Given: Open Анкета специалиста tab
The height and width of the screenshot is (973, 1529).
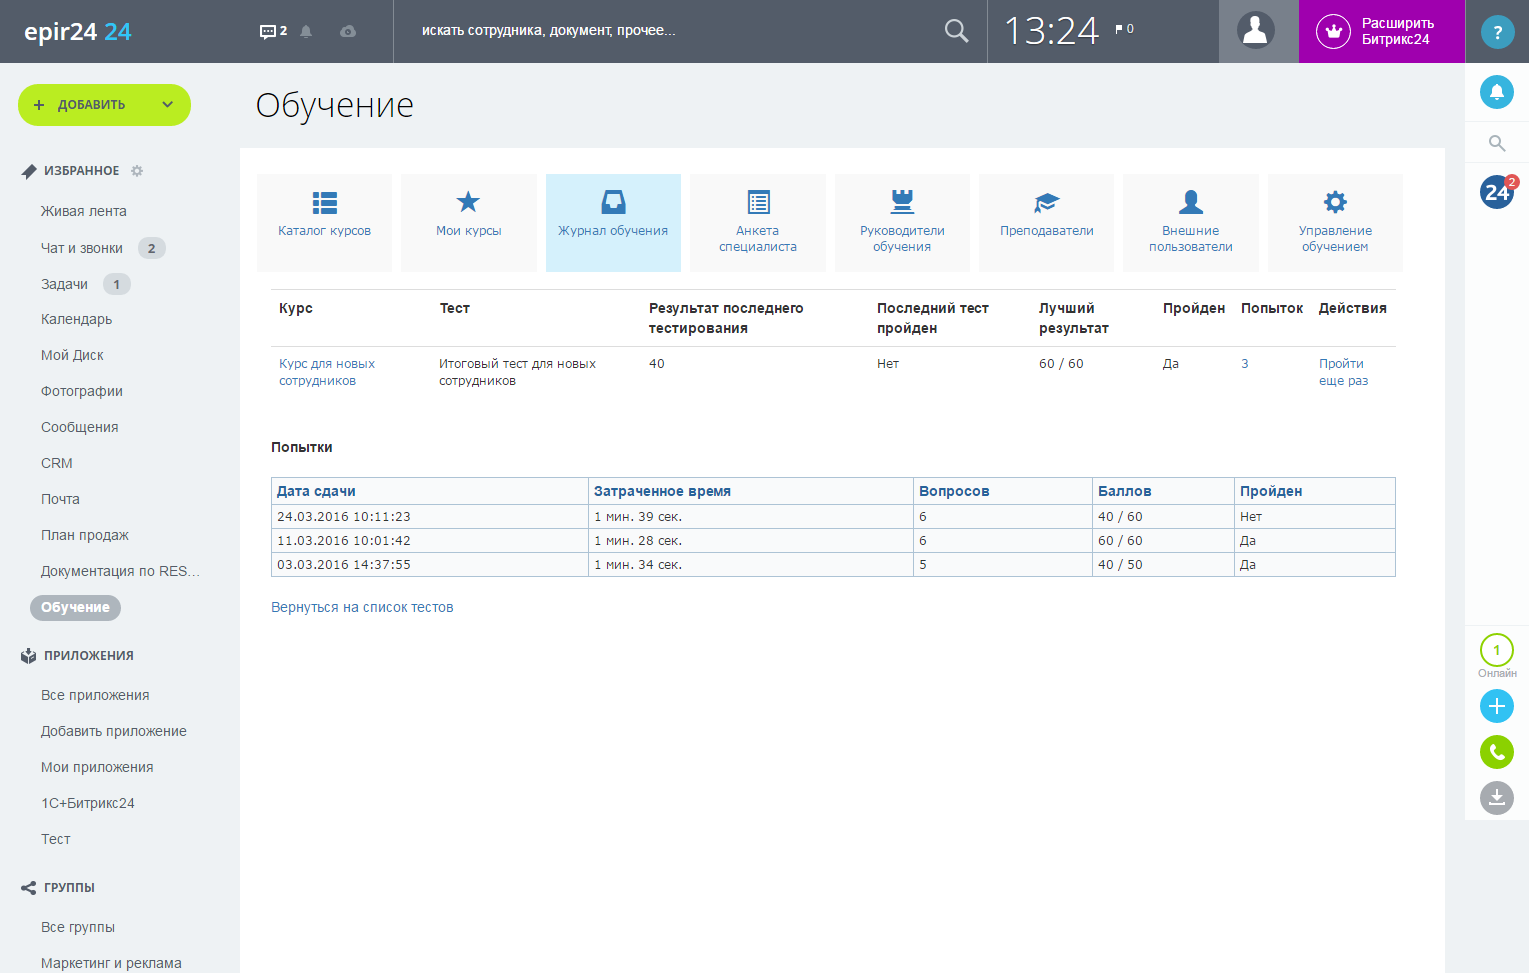Looking at the screenshot, I should coord(758,223).
